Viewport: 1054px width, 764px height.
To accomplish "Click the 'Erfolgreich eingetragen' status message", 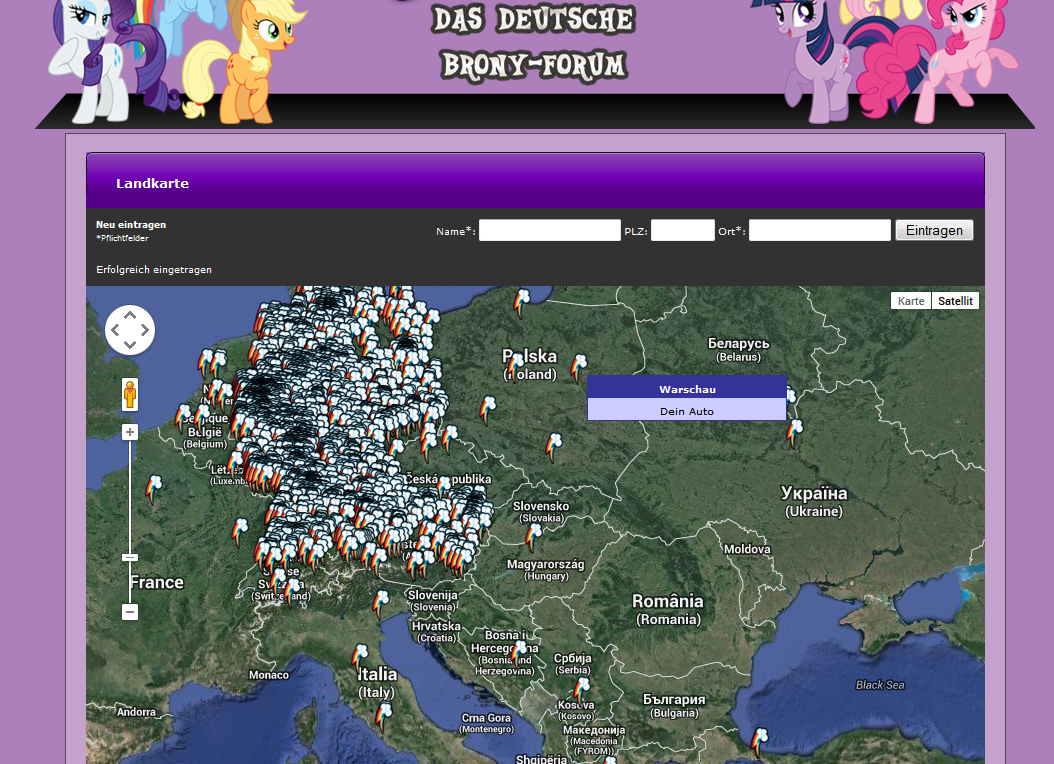I will 154,269.
